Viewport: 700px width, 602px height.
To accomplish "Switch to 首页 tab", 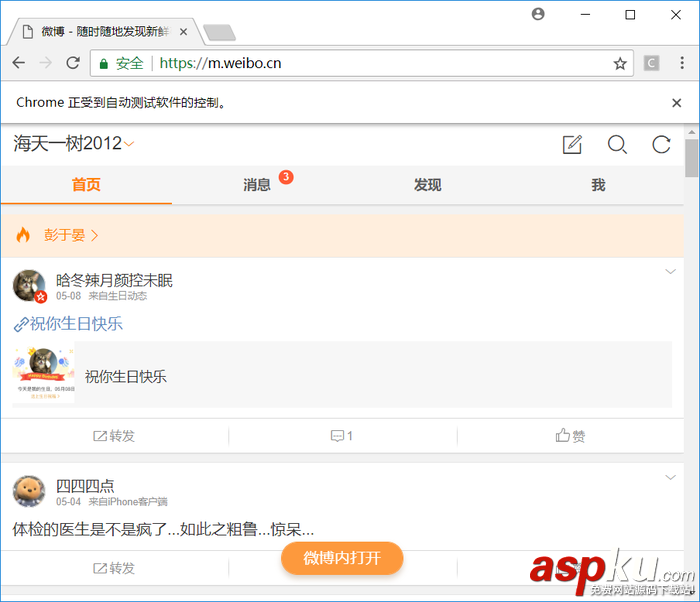I will (86, 184).
